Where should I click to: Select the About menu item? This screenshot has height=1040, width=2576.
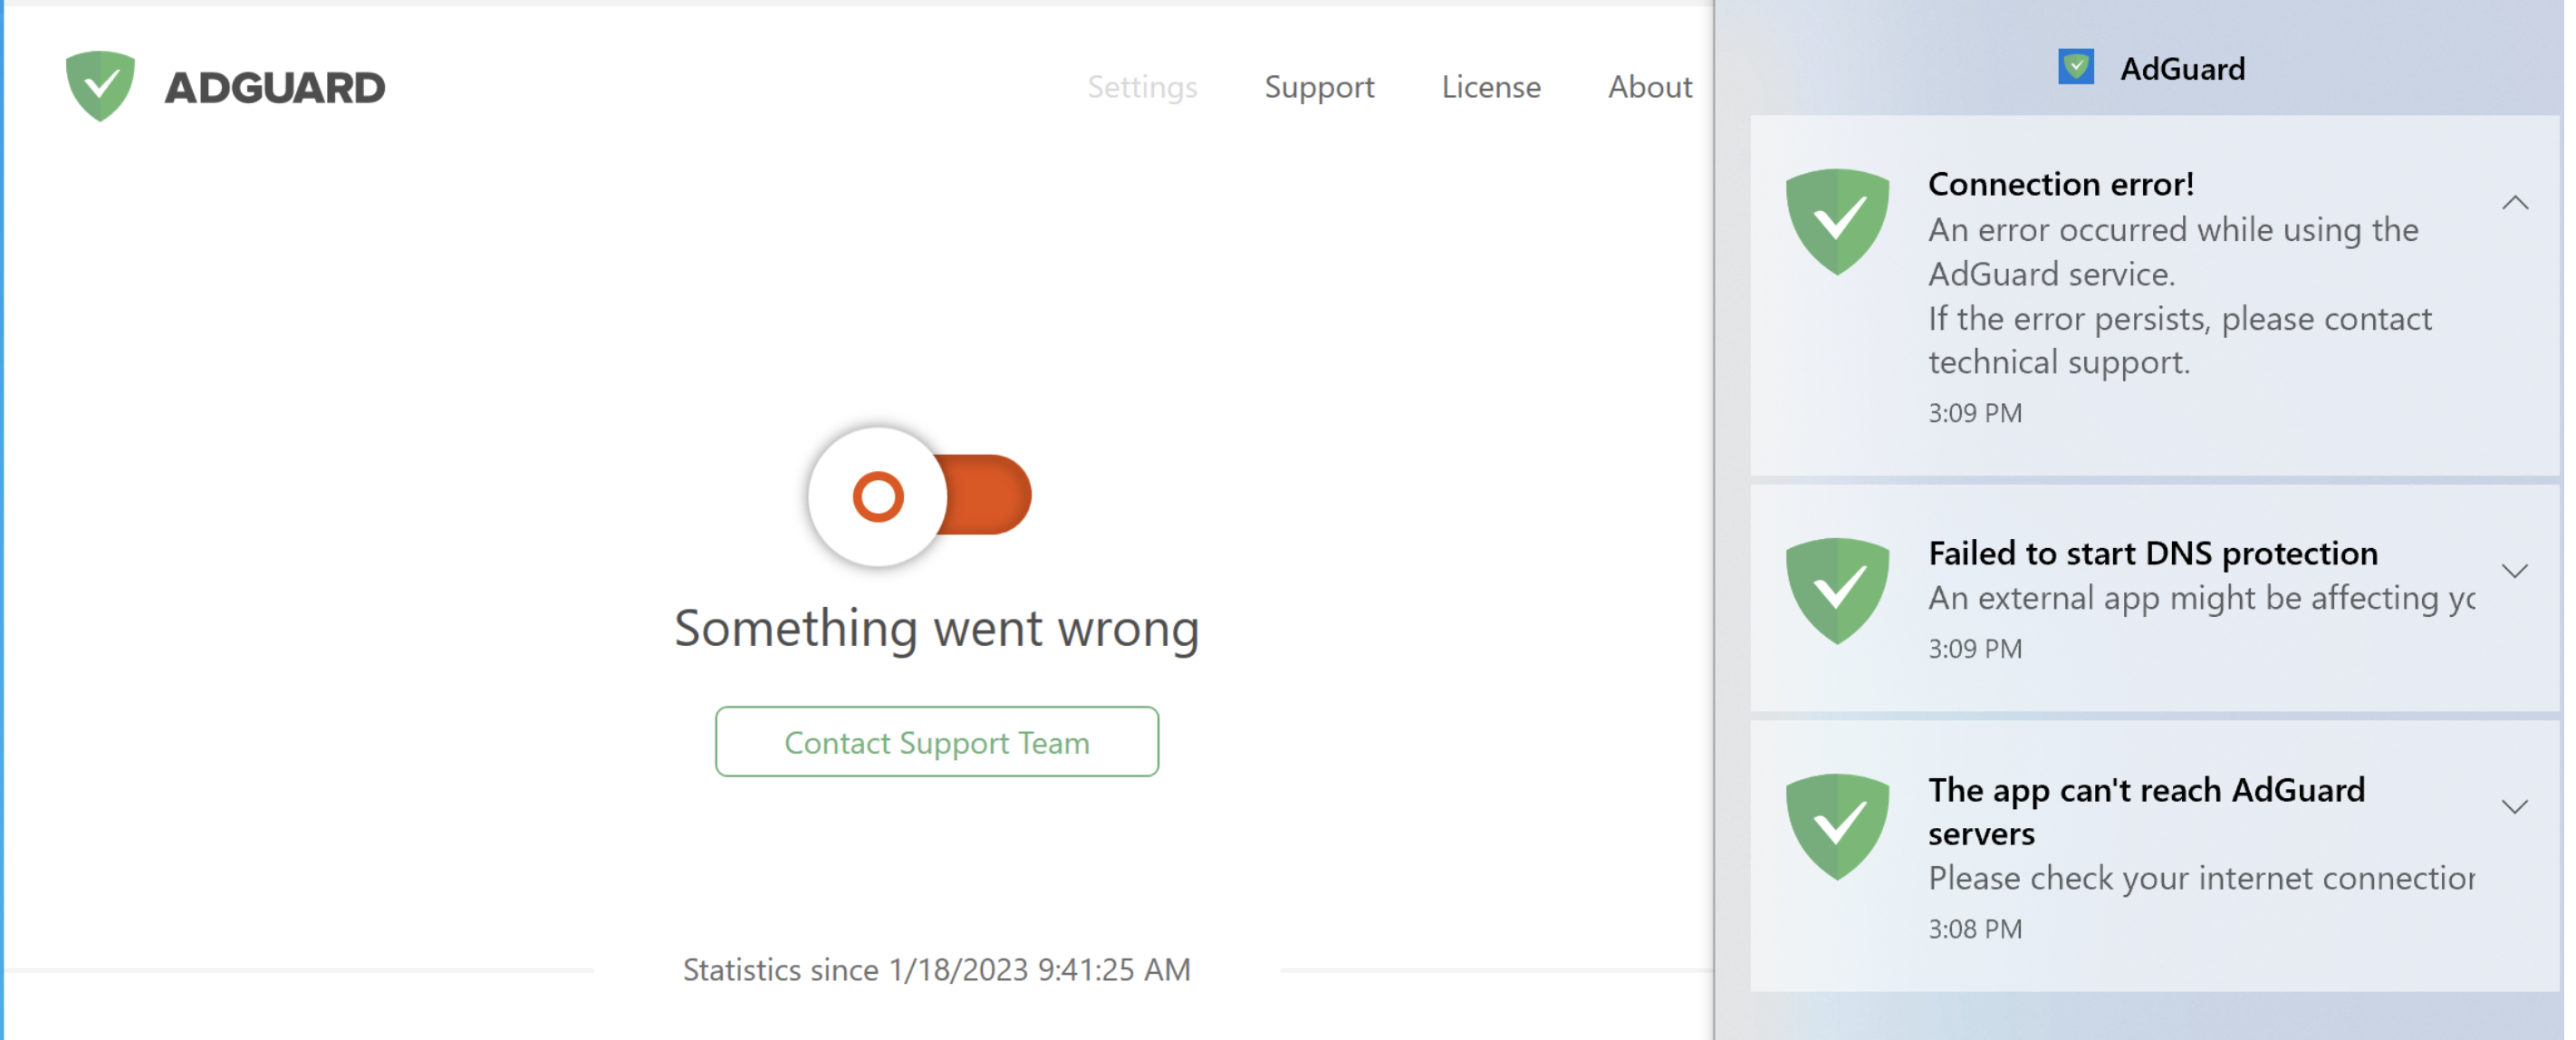[1651, 85]
